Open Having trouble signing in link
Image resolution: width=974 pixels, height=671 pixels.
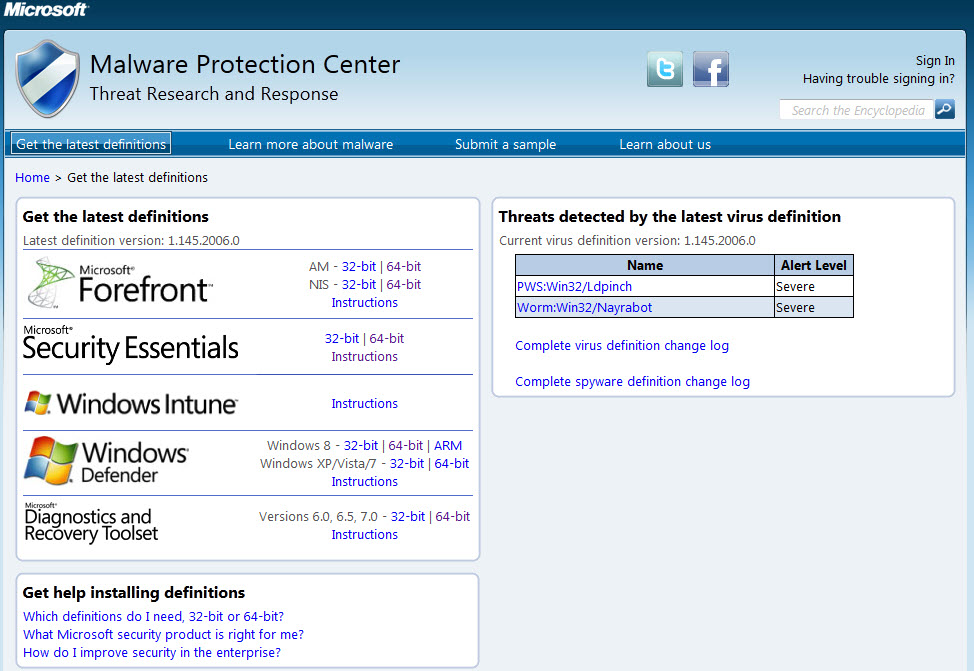point(878,78)
